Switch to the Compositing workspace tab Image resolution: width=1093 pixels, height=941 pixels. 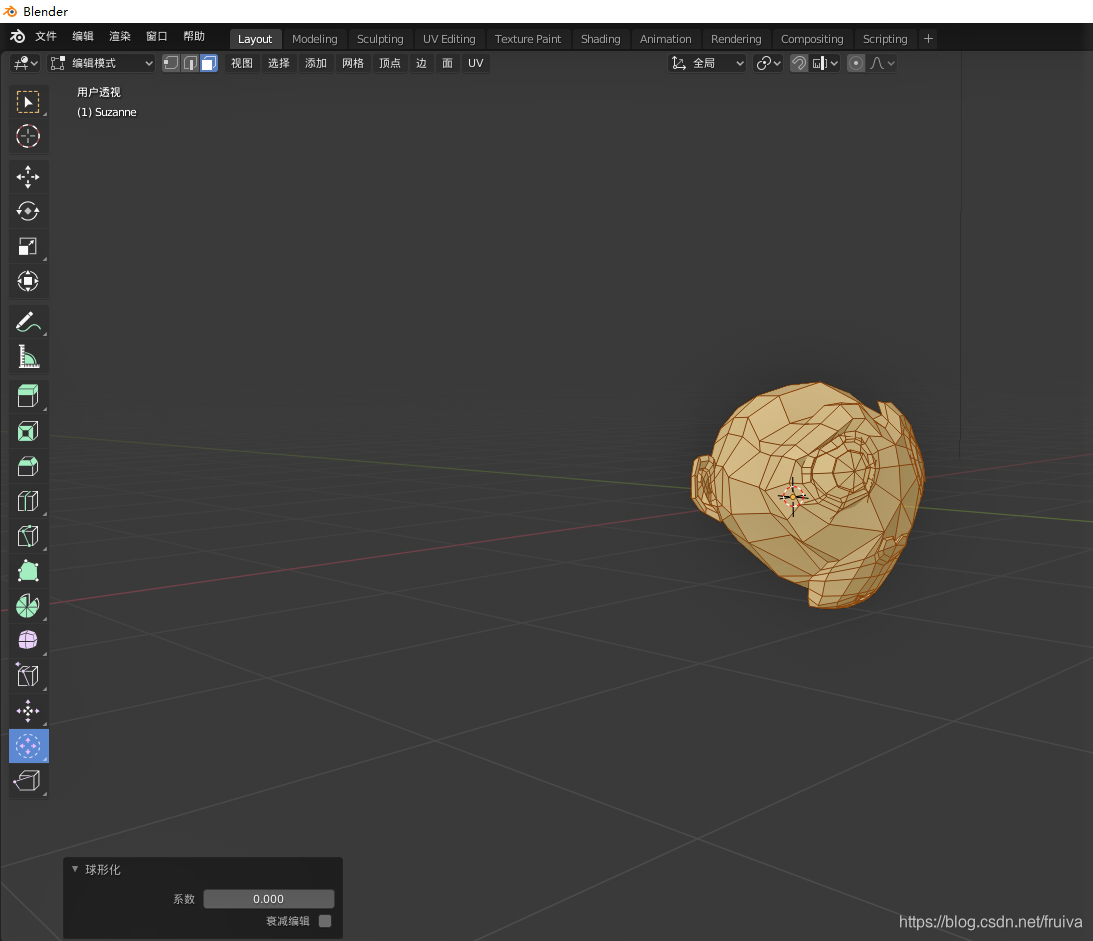(812, 39)
